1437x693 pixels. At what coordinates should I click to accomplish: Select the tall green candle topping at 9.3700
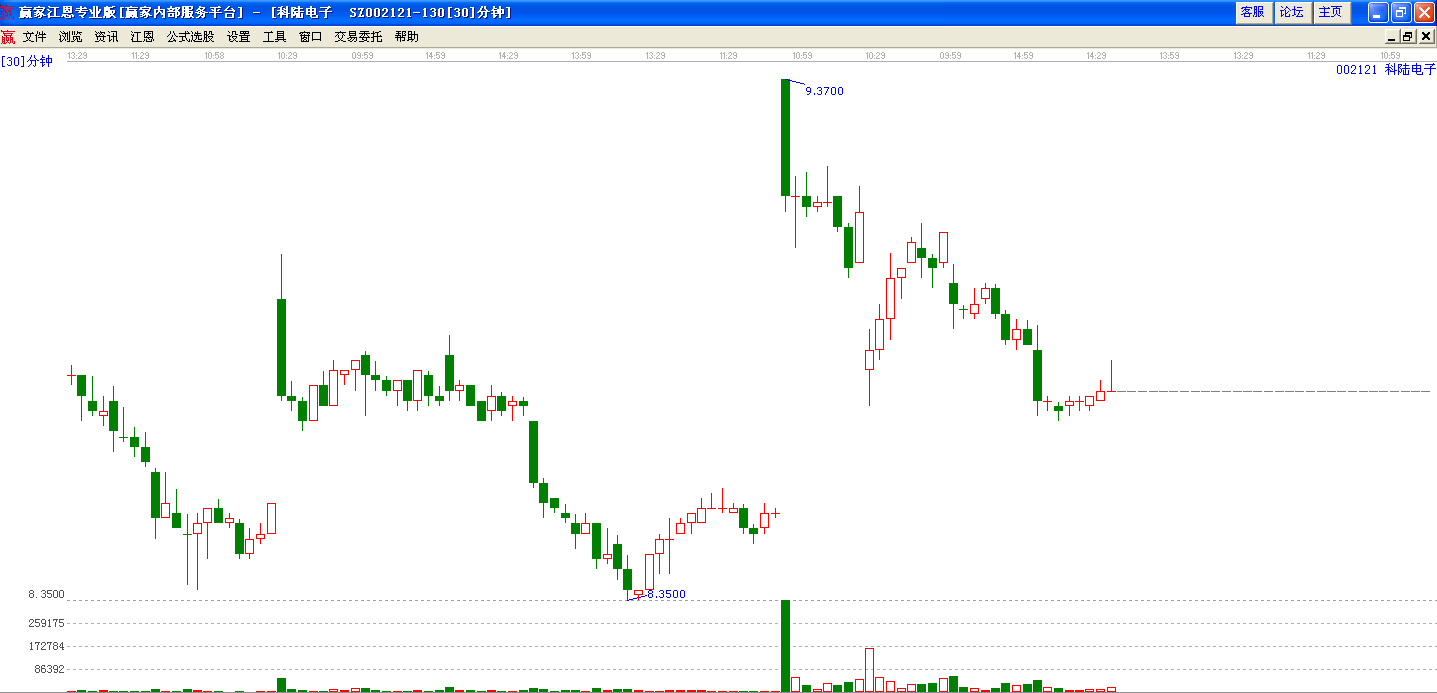pos(786,137)
